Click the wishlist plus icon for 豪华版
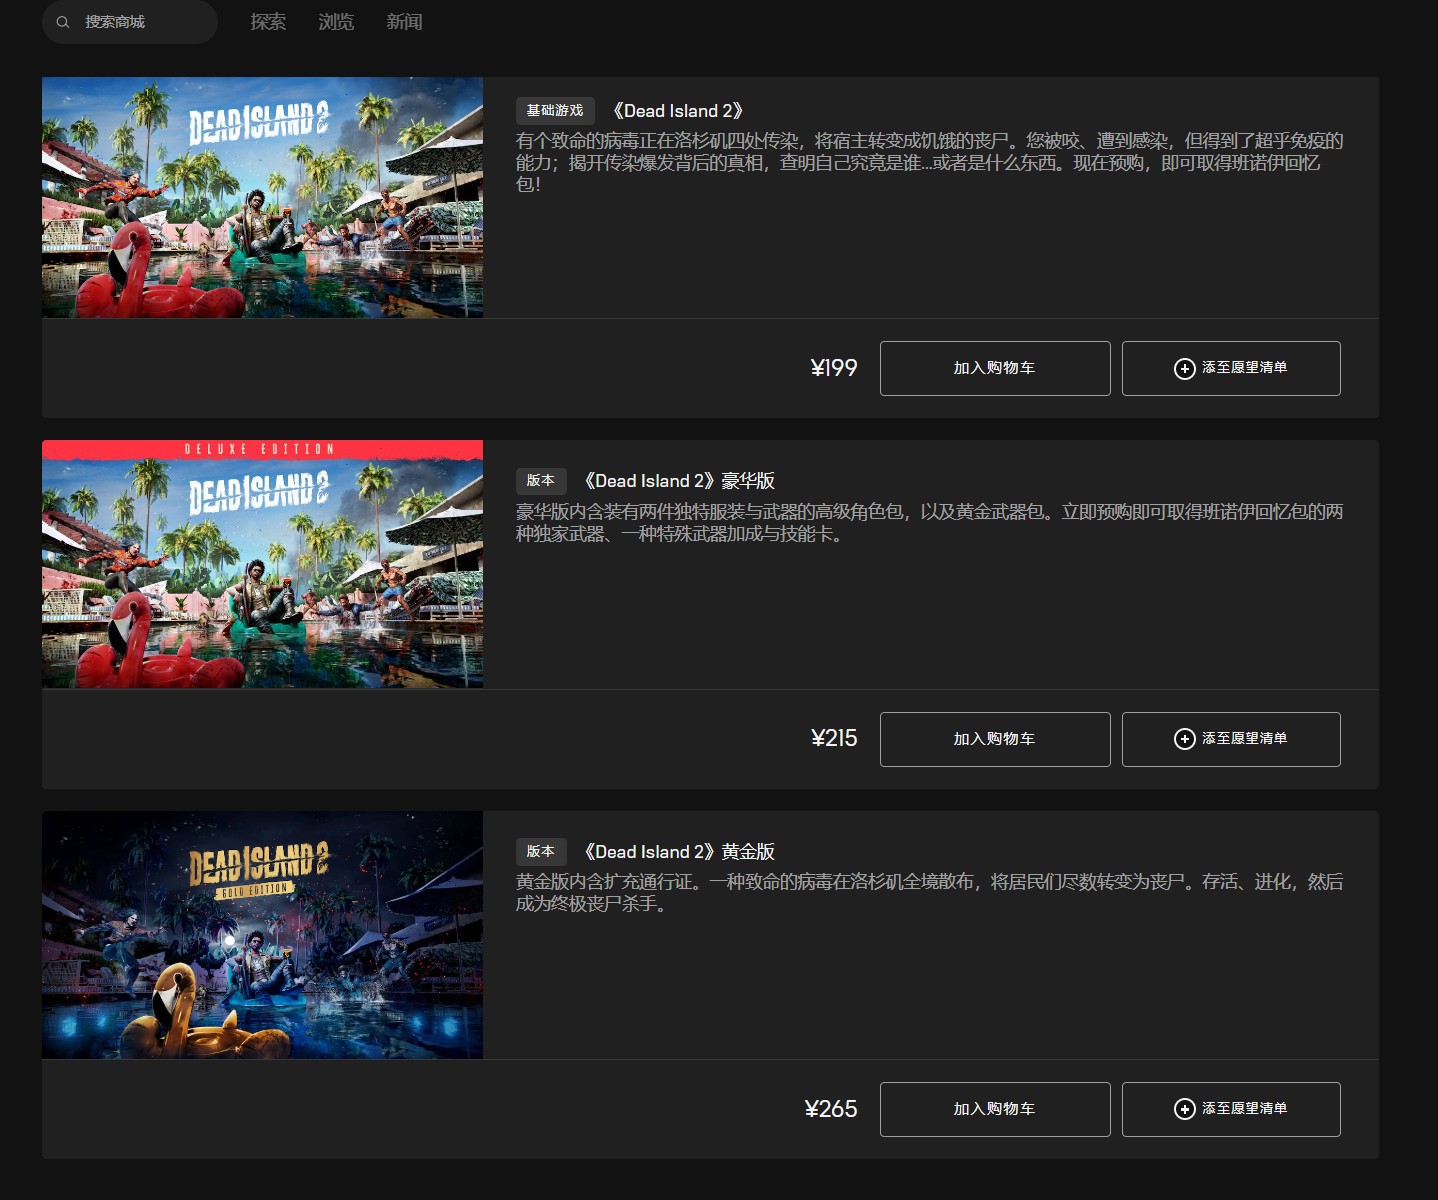Viewport: 1438px width, 1200px height. [1184, 739]
